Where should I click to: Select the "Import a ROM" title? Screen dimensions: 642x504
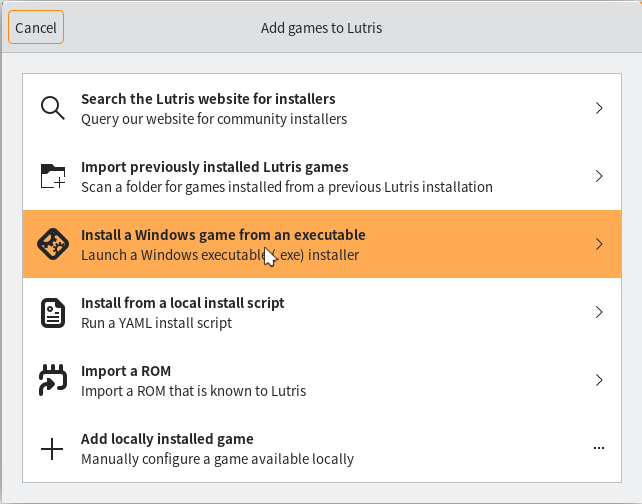126,371
